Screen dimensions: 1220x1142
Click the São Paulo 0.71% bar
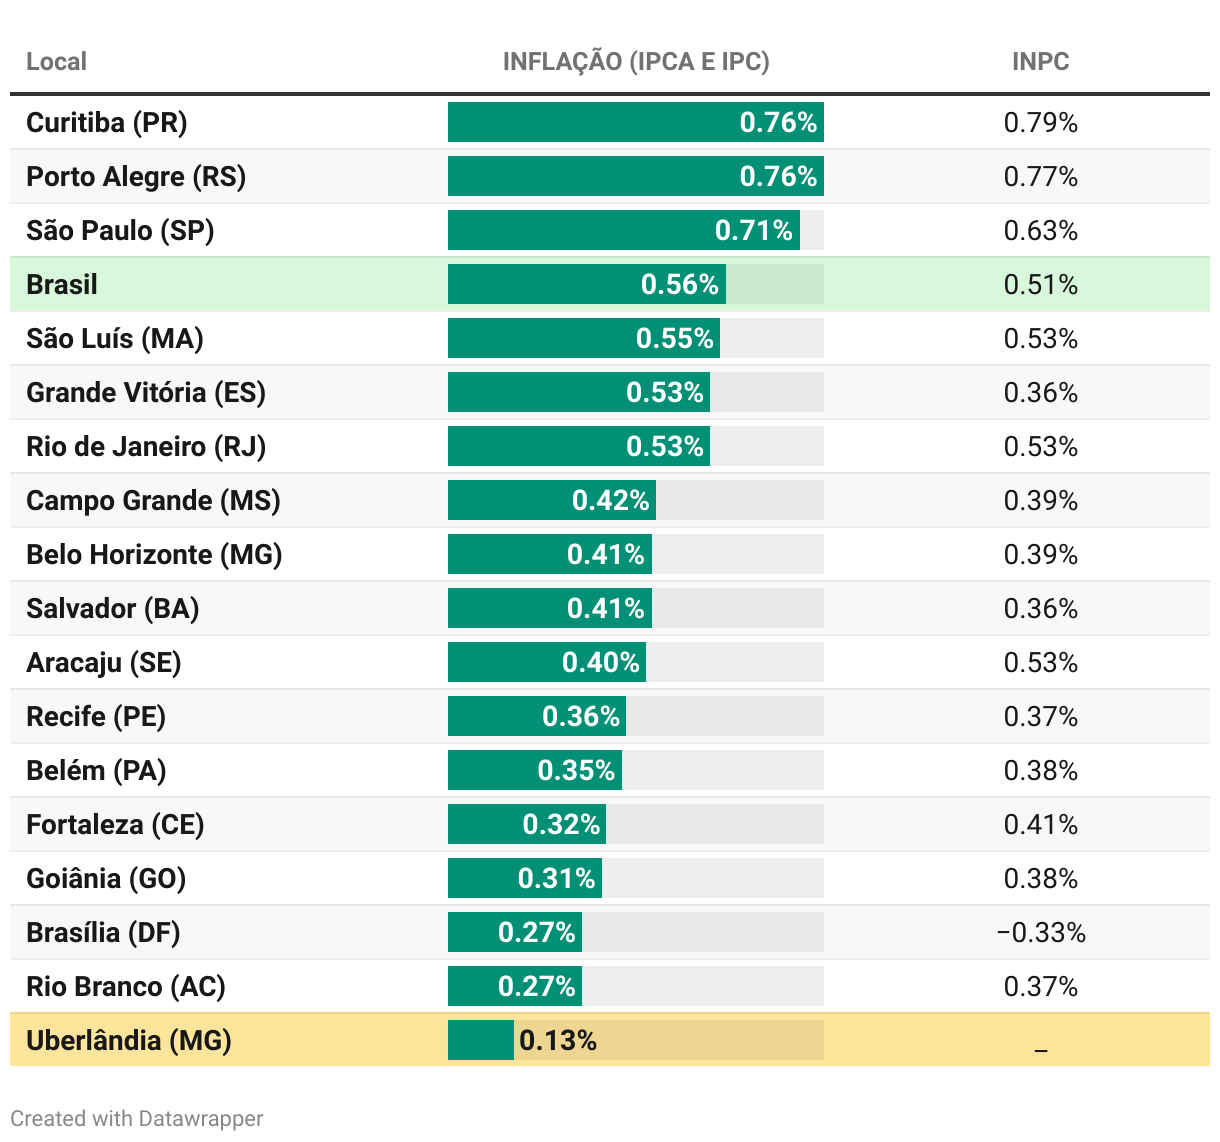[x=623, y=231]
